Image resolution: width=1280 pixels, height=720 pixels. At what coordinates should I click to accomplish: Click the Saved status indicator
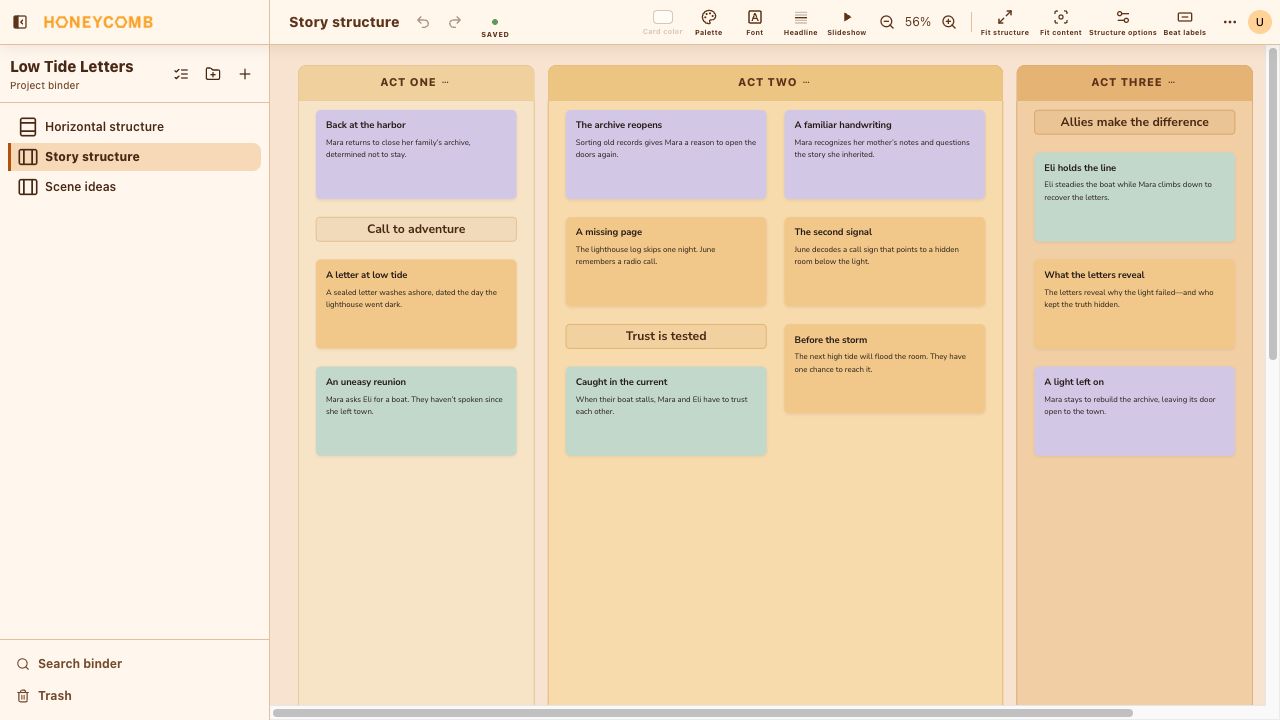coord(495,27)
